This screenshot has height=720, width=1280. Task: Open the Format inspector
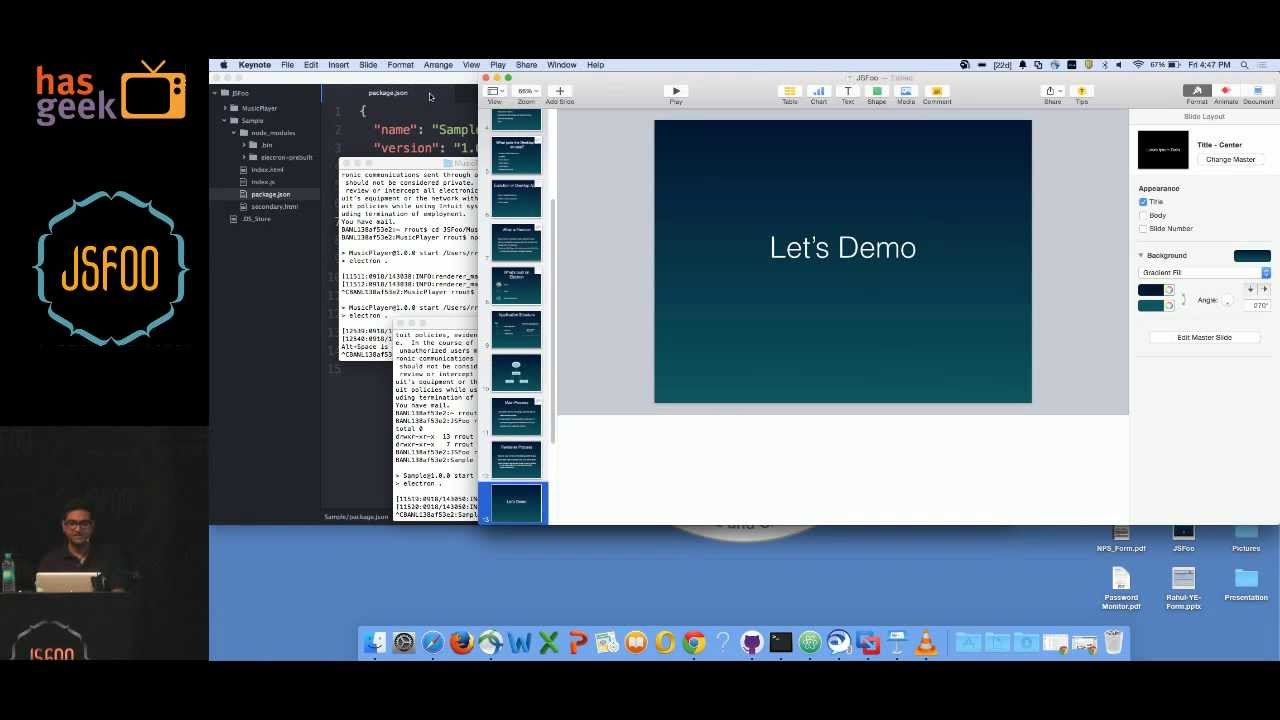pos(1196,91)
